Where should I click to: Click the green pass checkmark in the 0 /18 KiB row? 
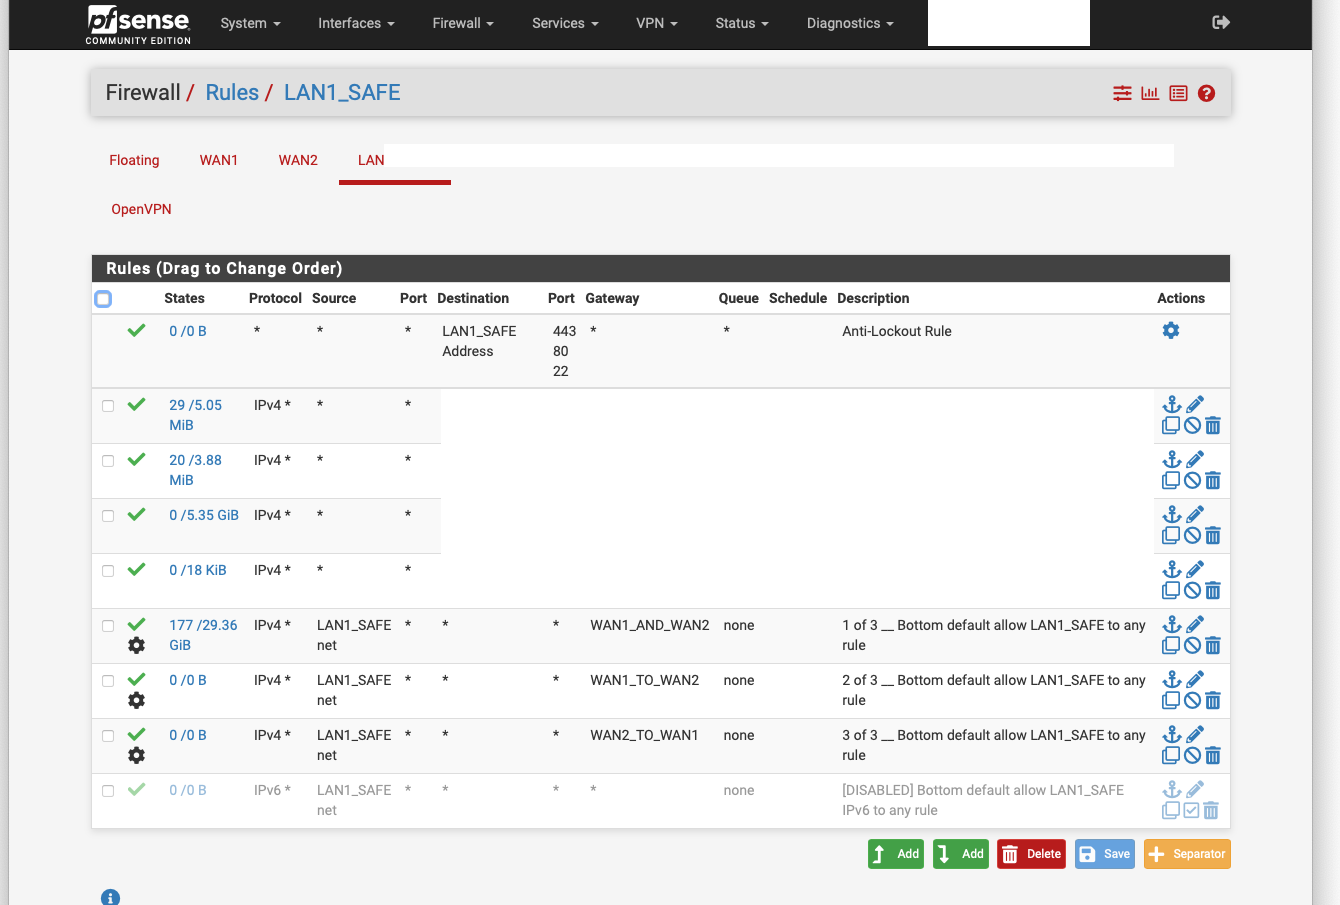pyautogui.click(x=137, y=569)
